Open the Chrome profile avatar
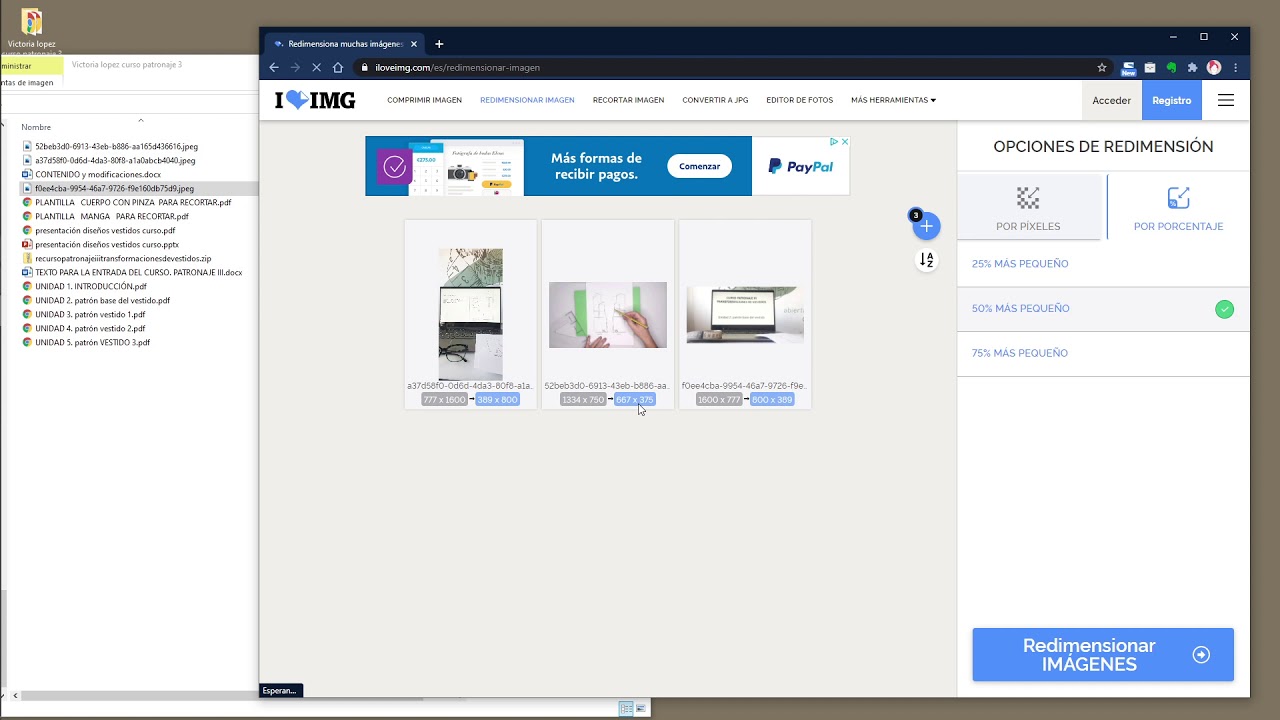This screenshot has height=720, width=1280. (1214, 68)
